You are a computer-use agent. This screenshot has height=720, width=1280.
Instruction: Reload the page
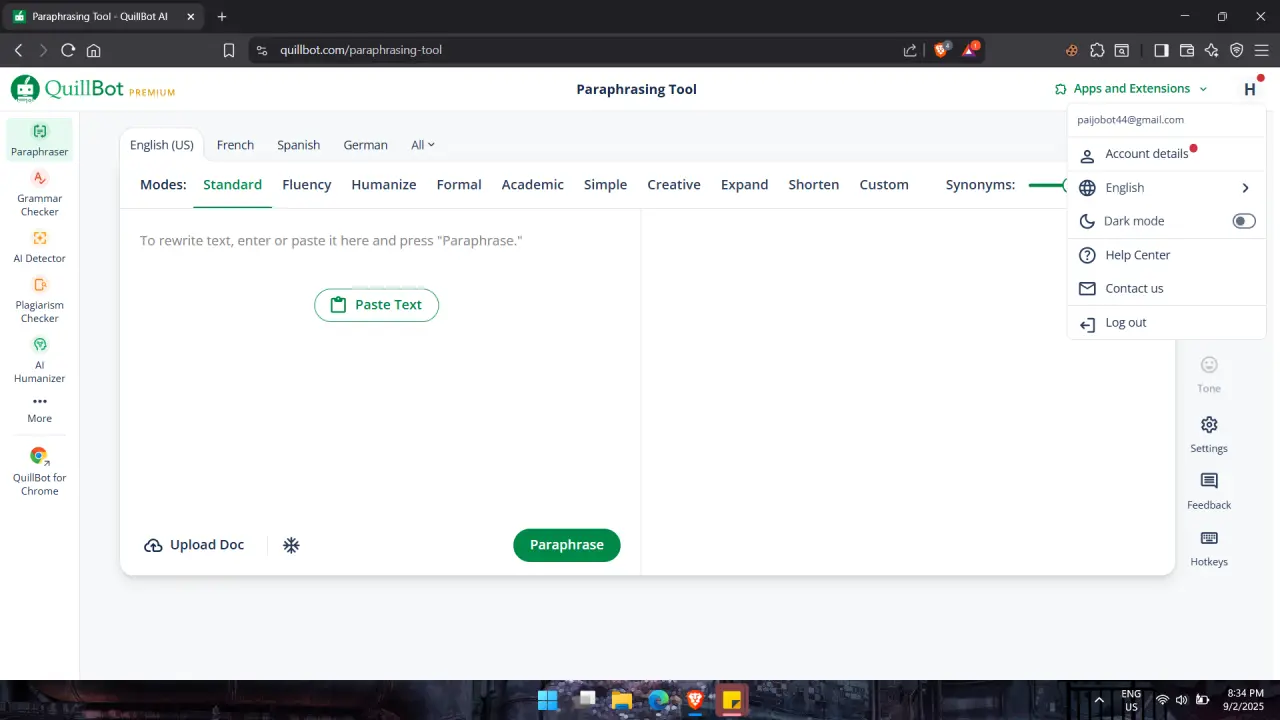pos(68,50)
